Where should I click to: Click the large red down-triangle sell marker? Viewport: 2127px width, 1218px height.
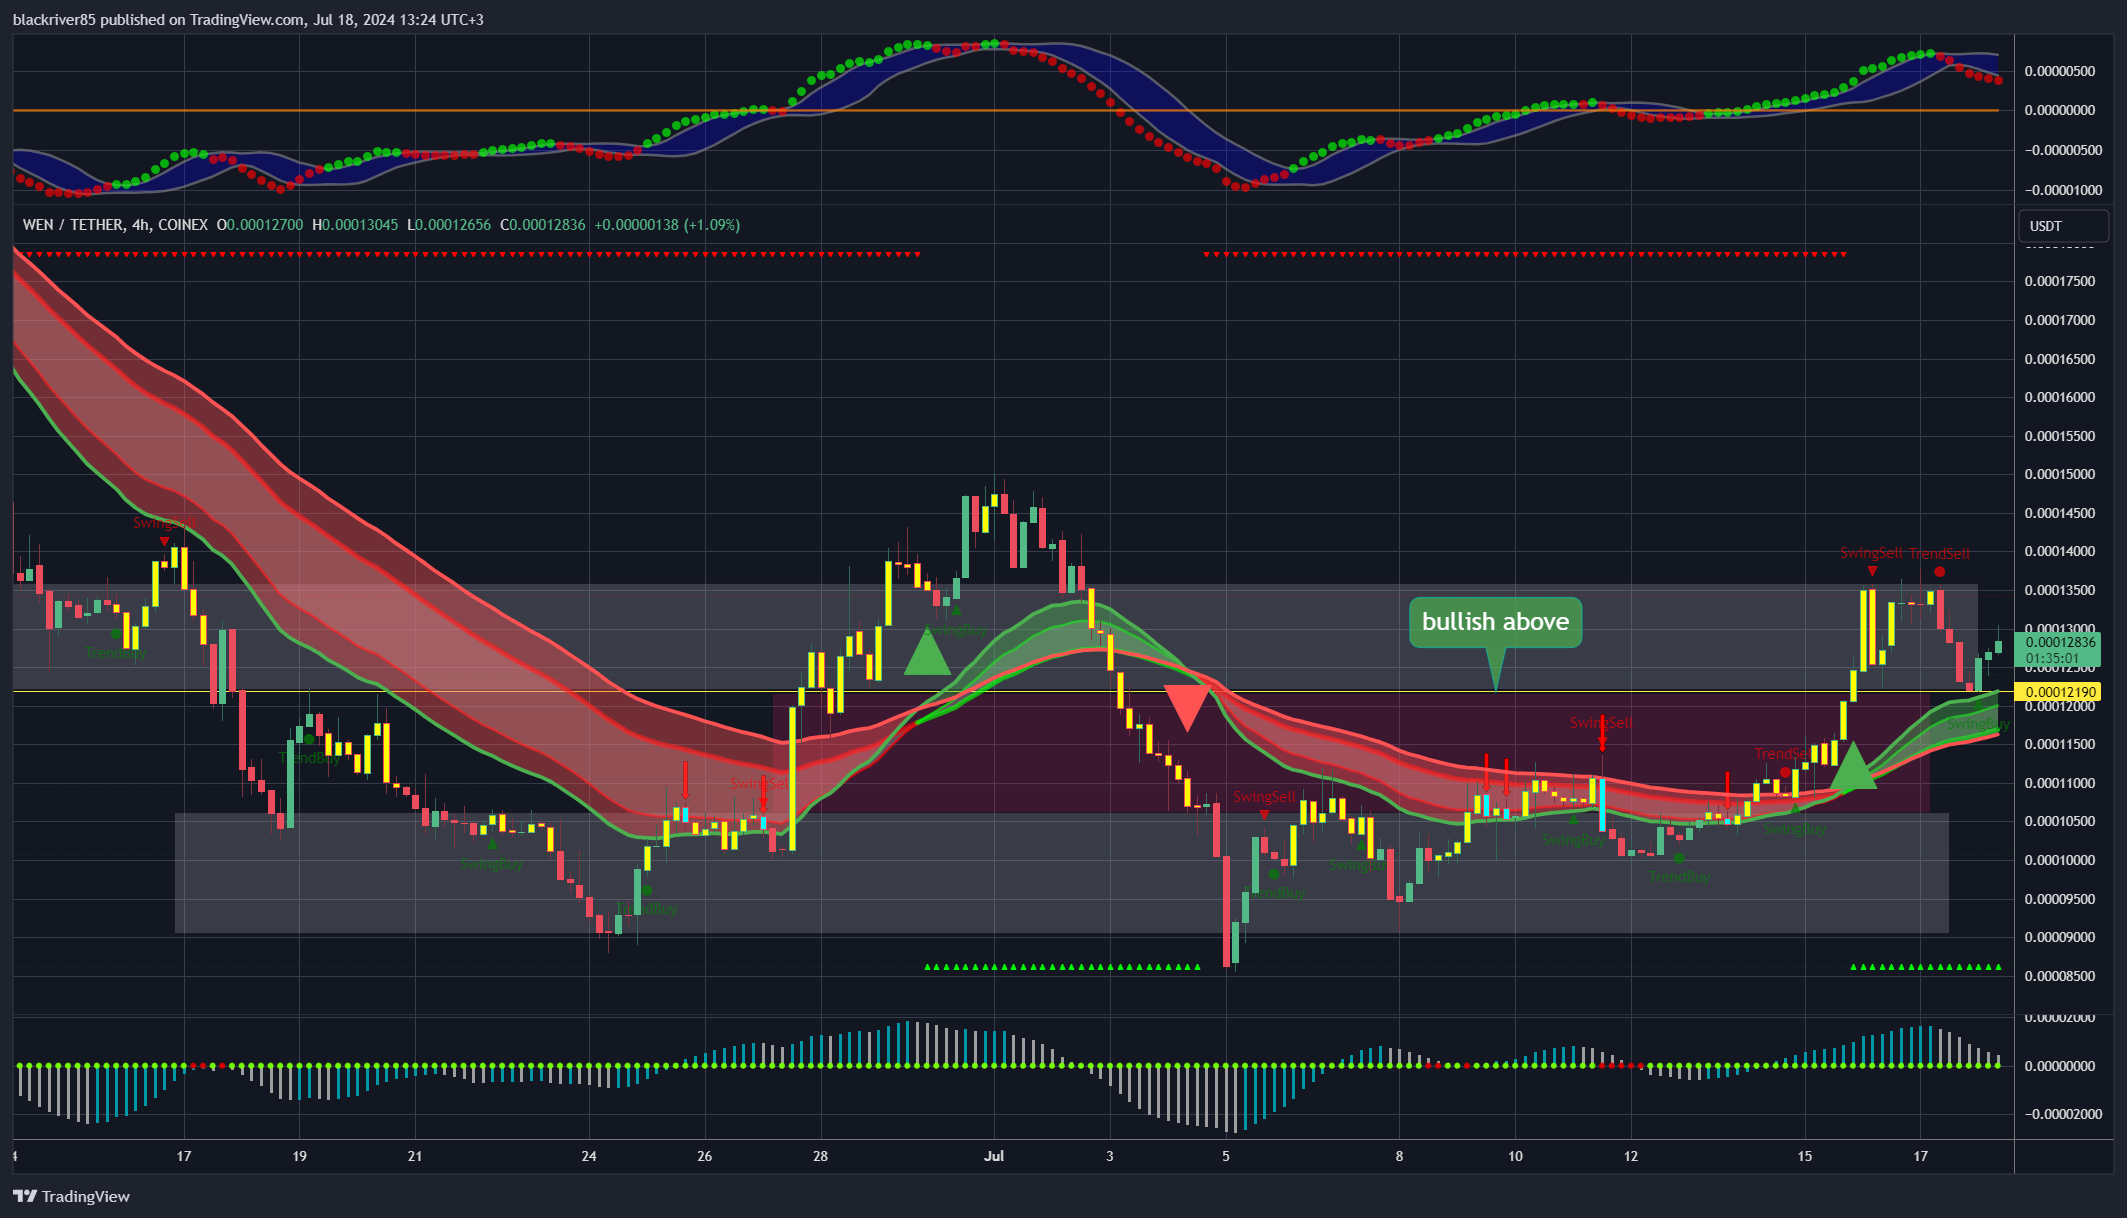click(x=1188, y=707)
